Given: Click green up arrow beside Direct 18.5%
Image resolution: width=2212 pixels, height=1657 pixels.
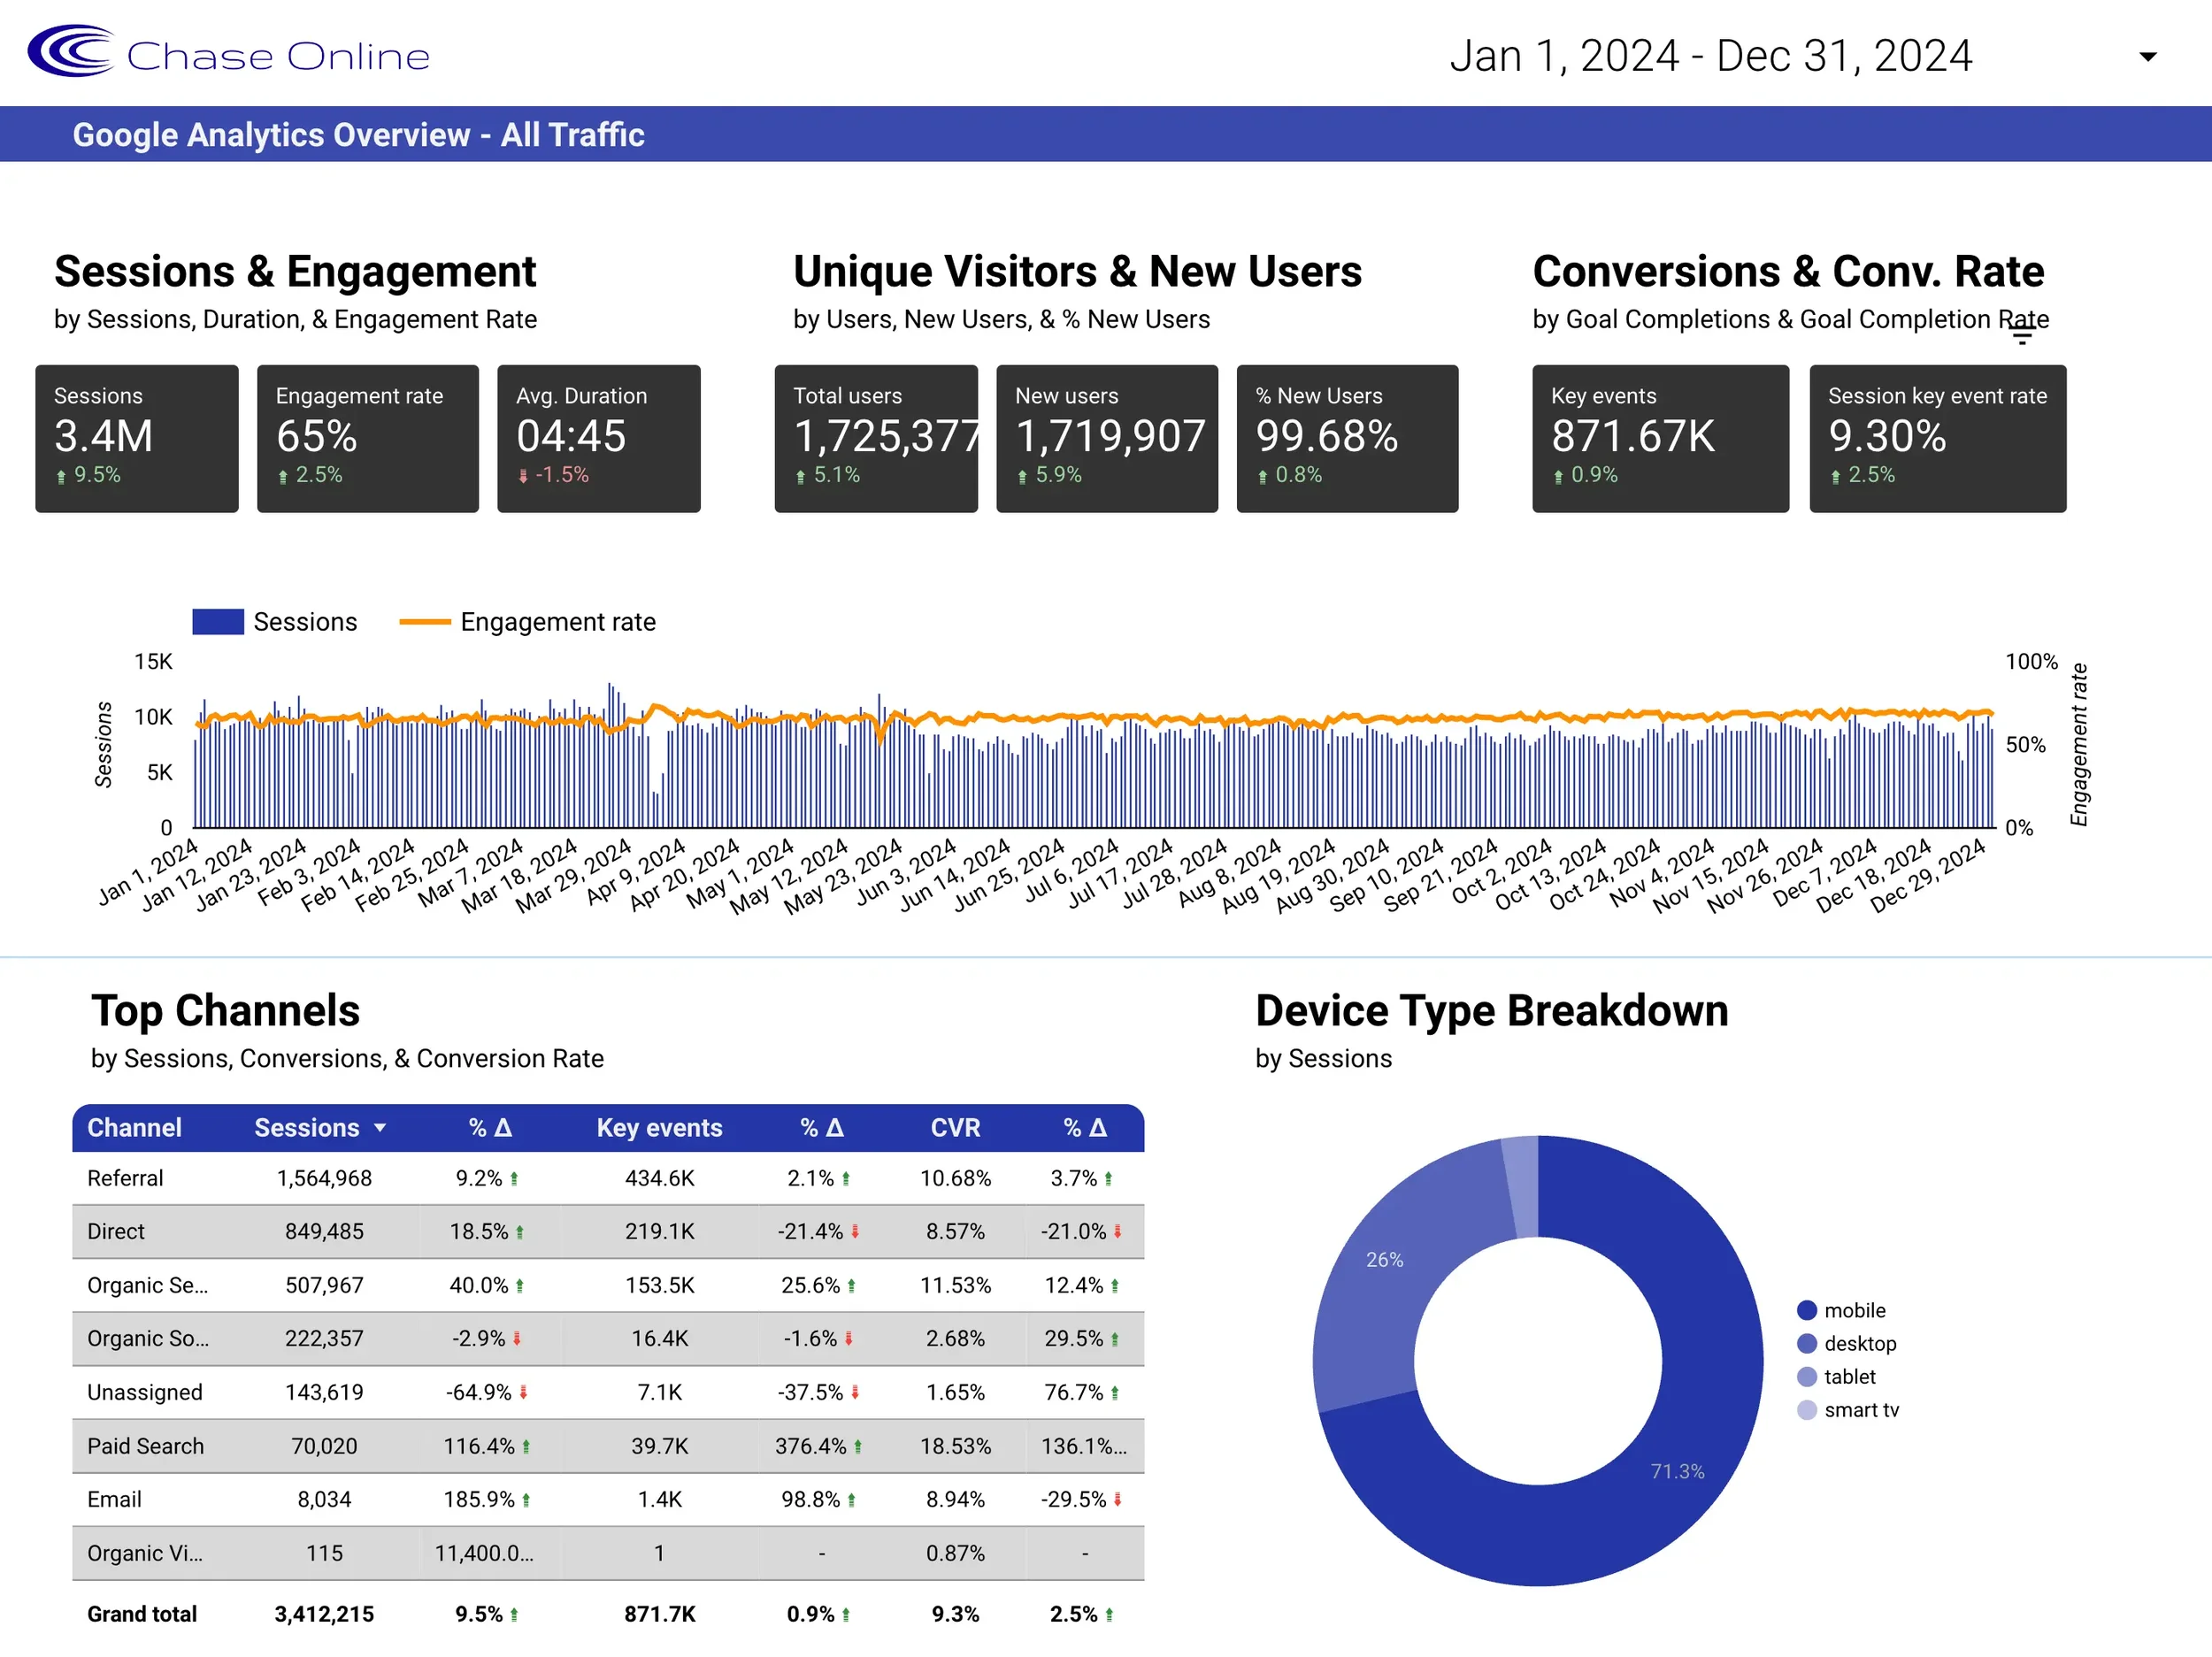Looking at the screenshot, I should pos(520,1233).
